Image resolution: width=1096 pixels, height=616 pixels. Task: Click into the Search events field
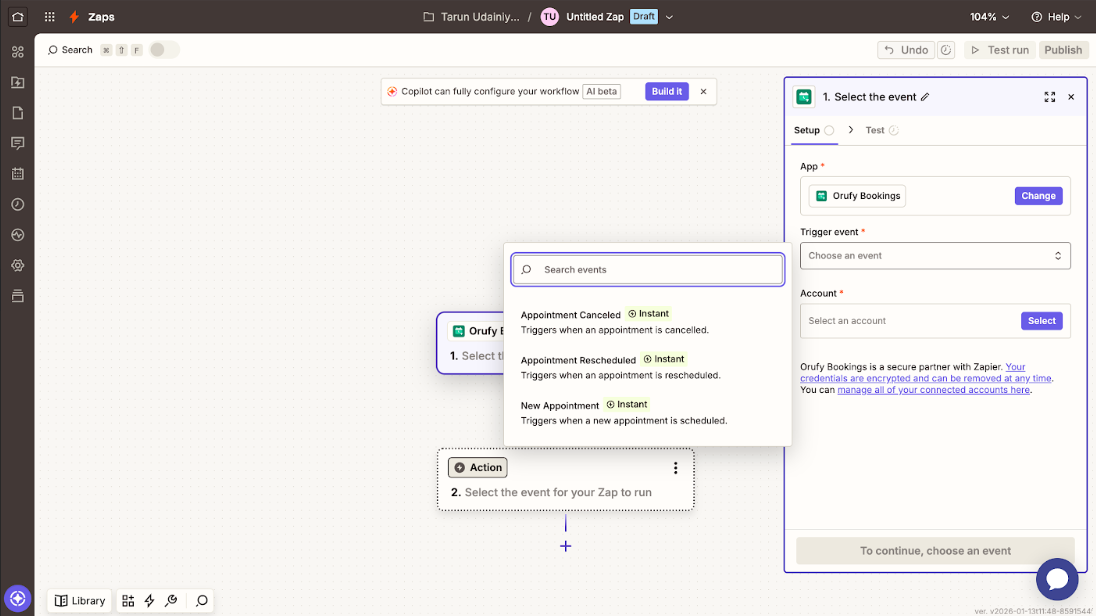(647, 269)
